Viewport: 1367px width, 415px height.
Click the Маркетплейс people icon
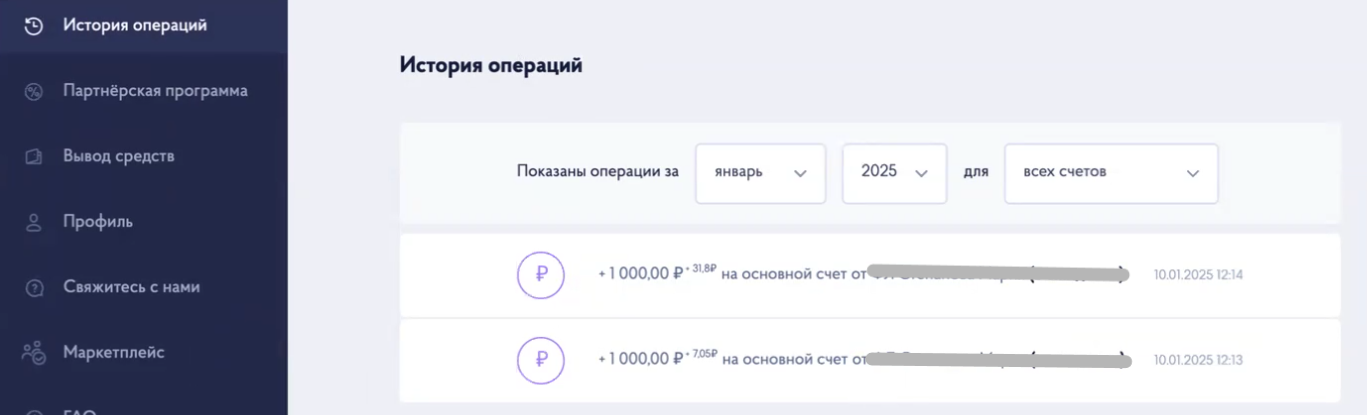pyautogui.click(x=33, y=352)
